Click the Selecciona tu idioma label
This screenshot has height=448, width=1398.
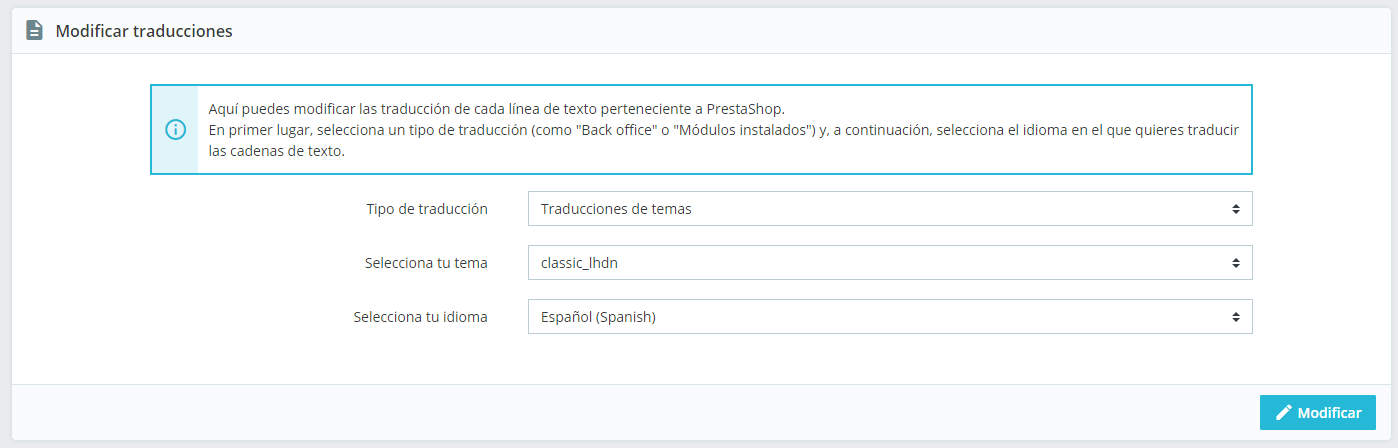[x=420, y=317]
